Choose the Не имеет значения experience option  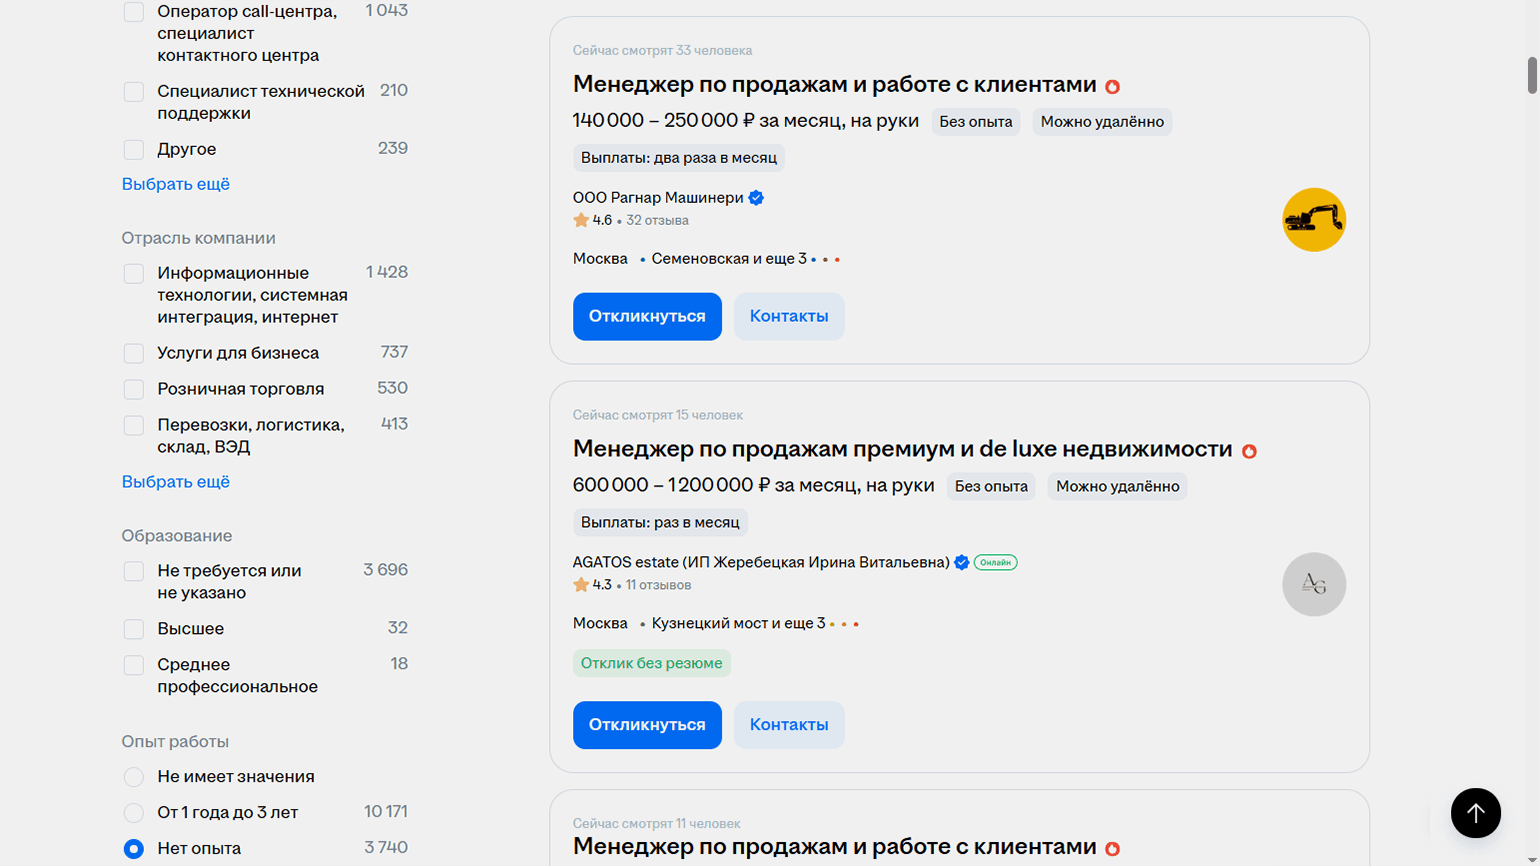point(134,777)
